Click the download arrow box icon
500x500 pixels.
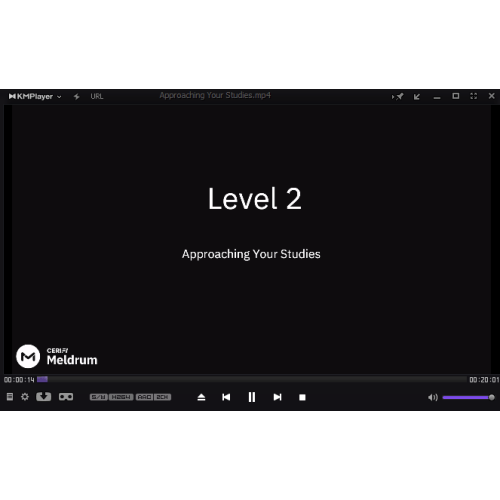pos(44,397)
